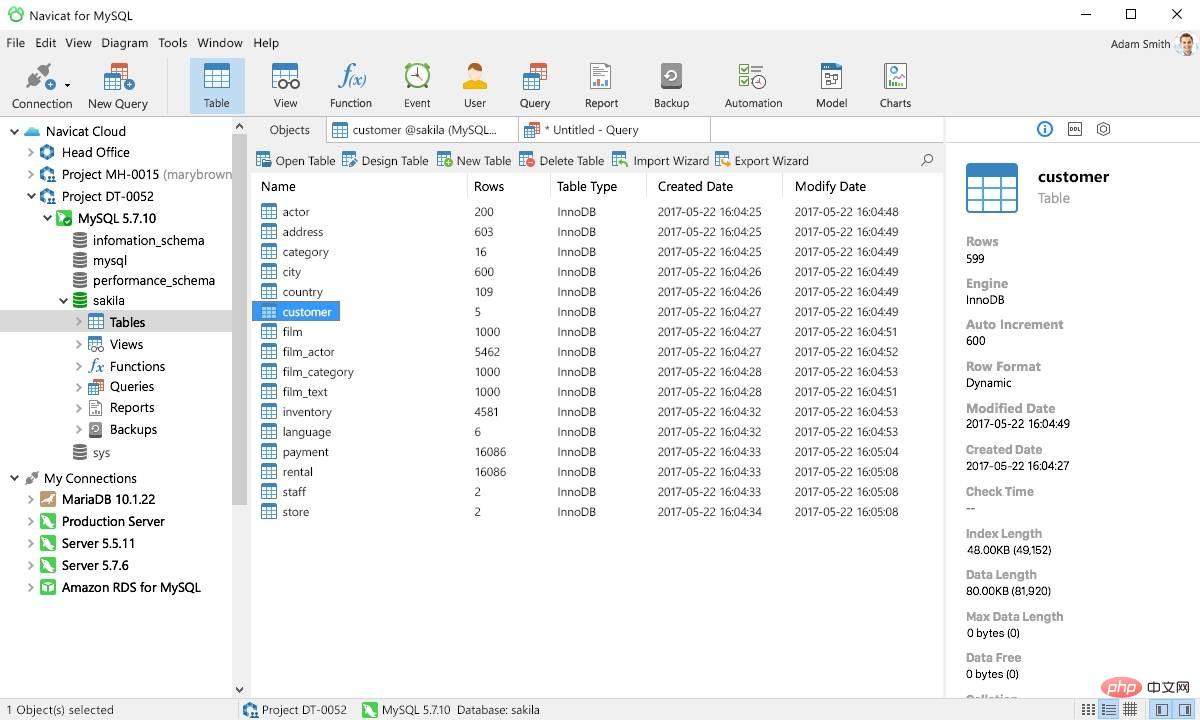The image size is (1200, 720).
Task: Expand the MariaDB 10.1.22 connection
Action: point(30,499)
